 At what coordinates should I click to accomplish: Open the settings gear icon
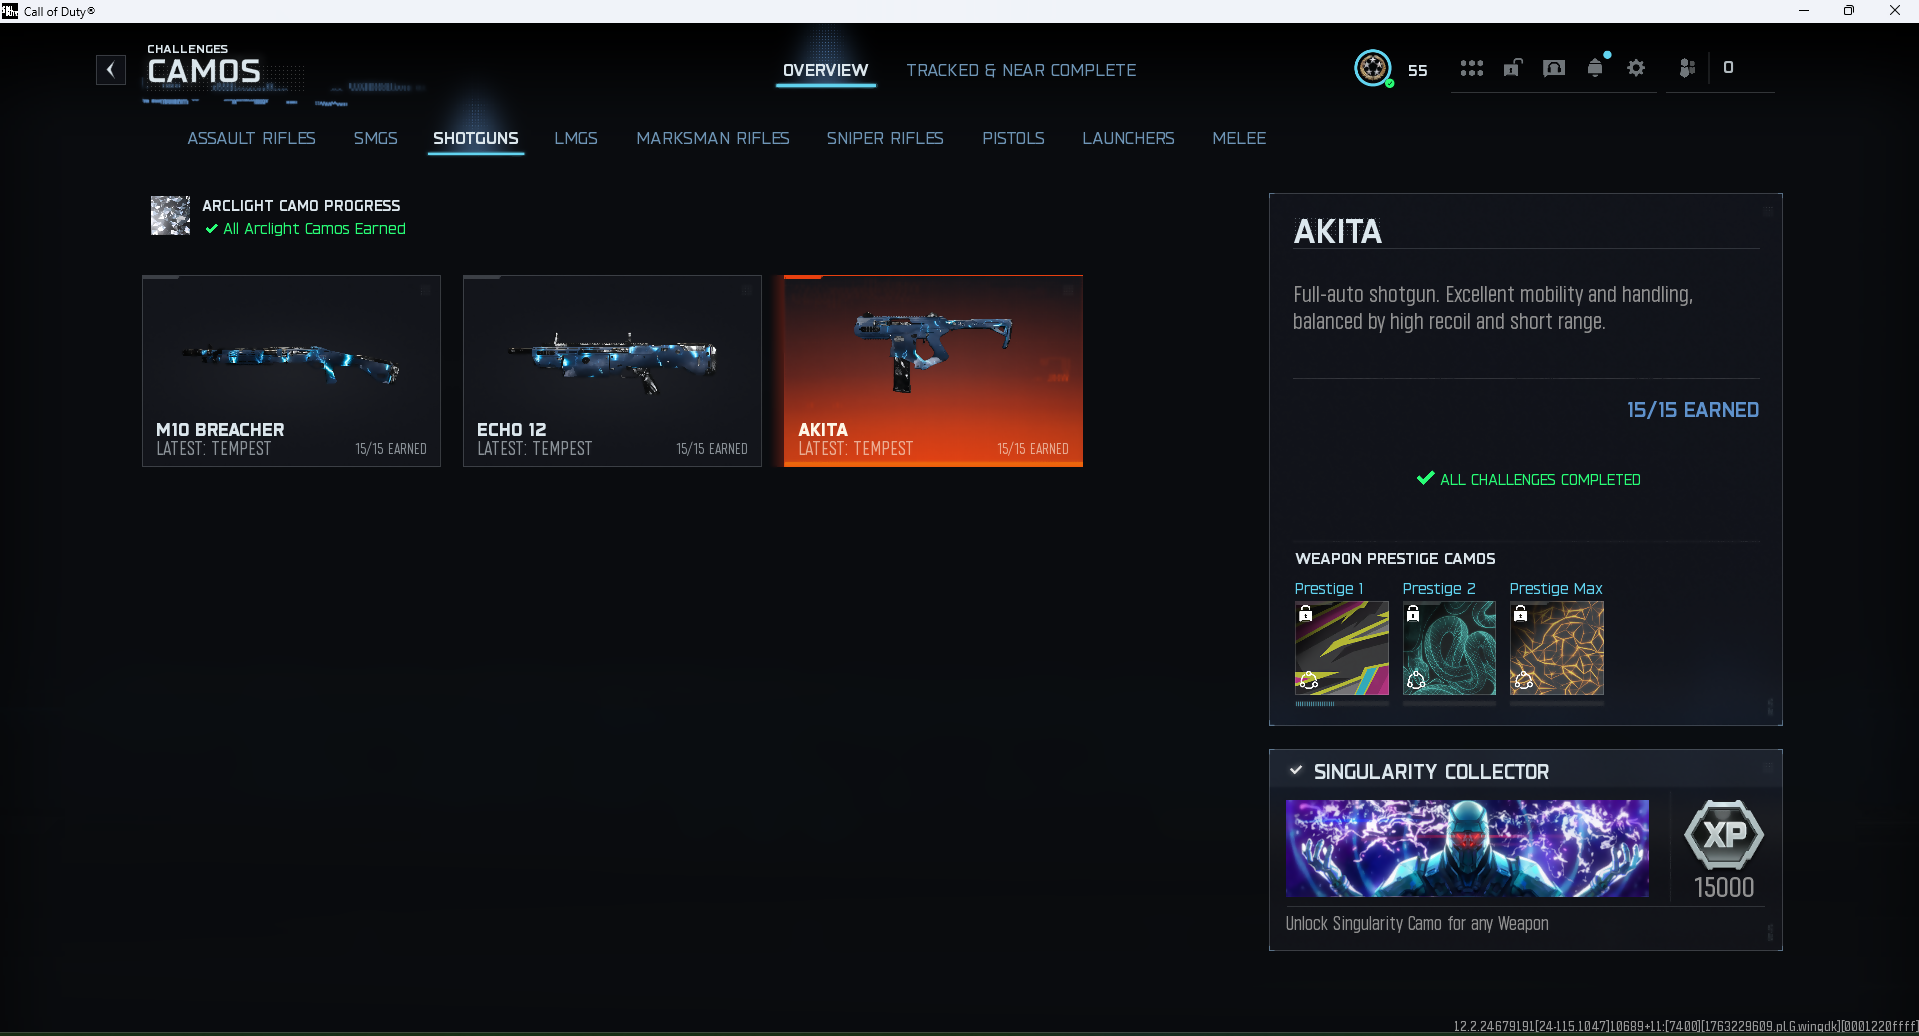pos(1636,68)
